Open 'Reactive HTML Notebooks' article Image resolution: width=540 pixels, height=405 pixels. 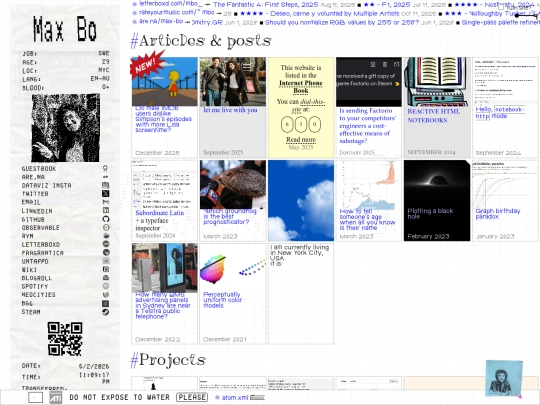coord(434,116)
